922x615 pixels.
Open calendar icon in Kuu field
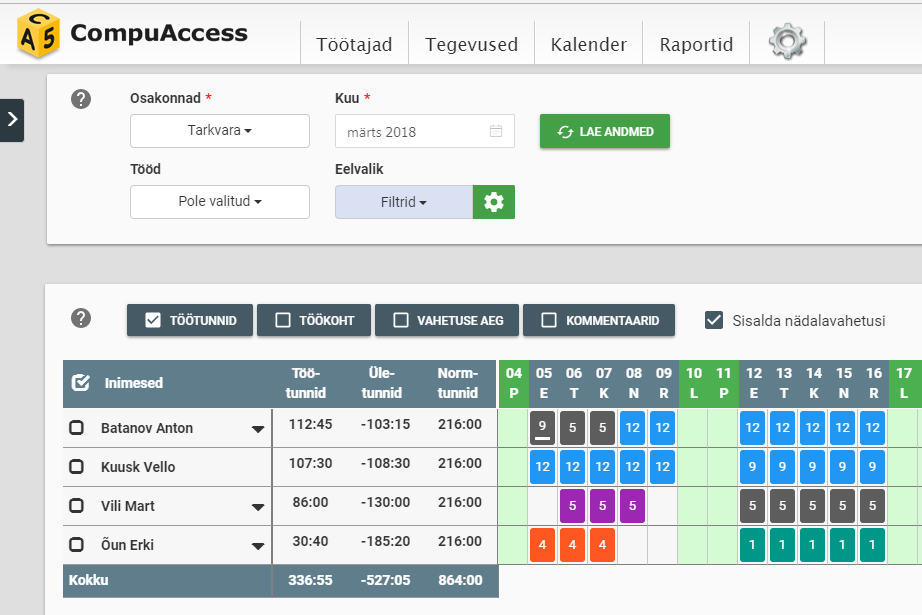[x=496, y=131]
